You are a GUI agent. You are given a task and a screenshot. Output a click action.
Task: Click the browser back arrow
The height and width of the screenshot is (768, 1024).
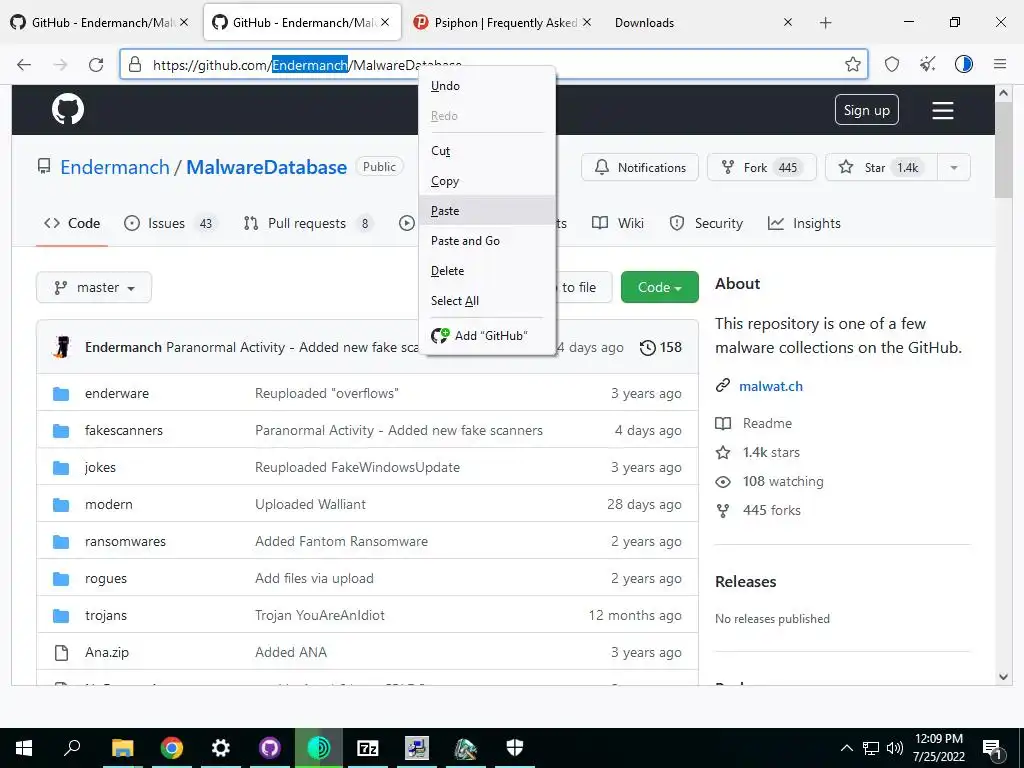coord(24,64)
